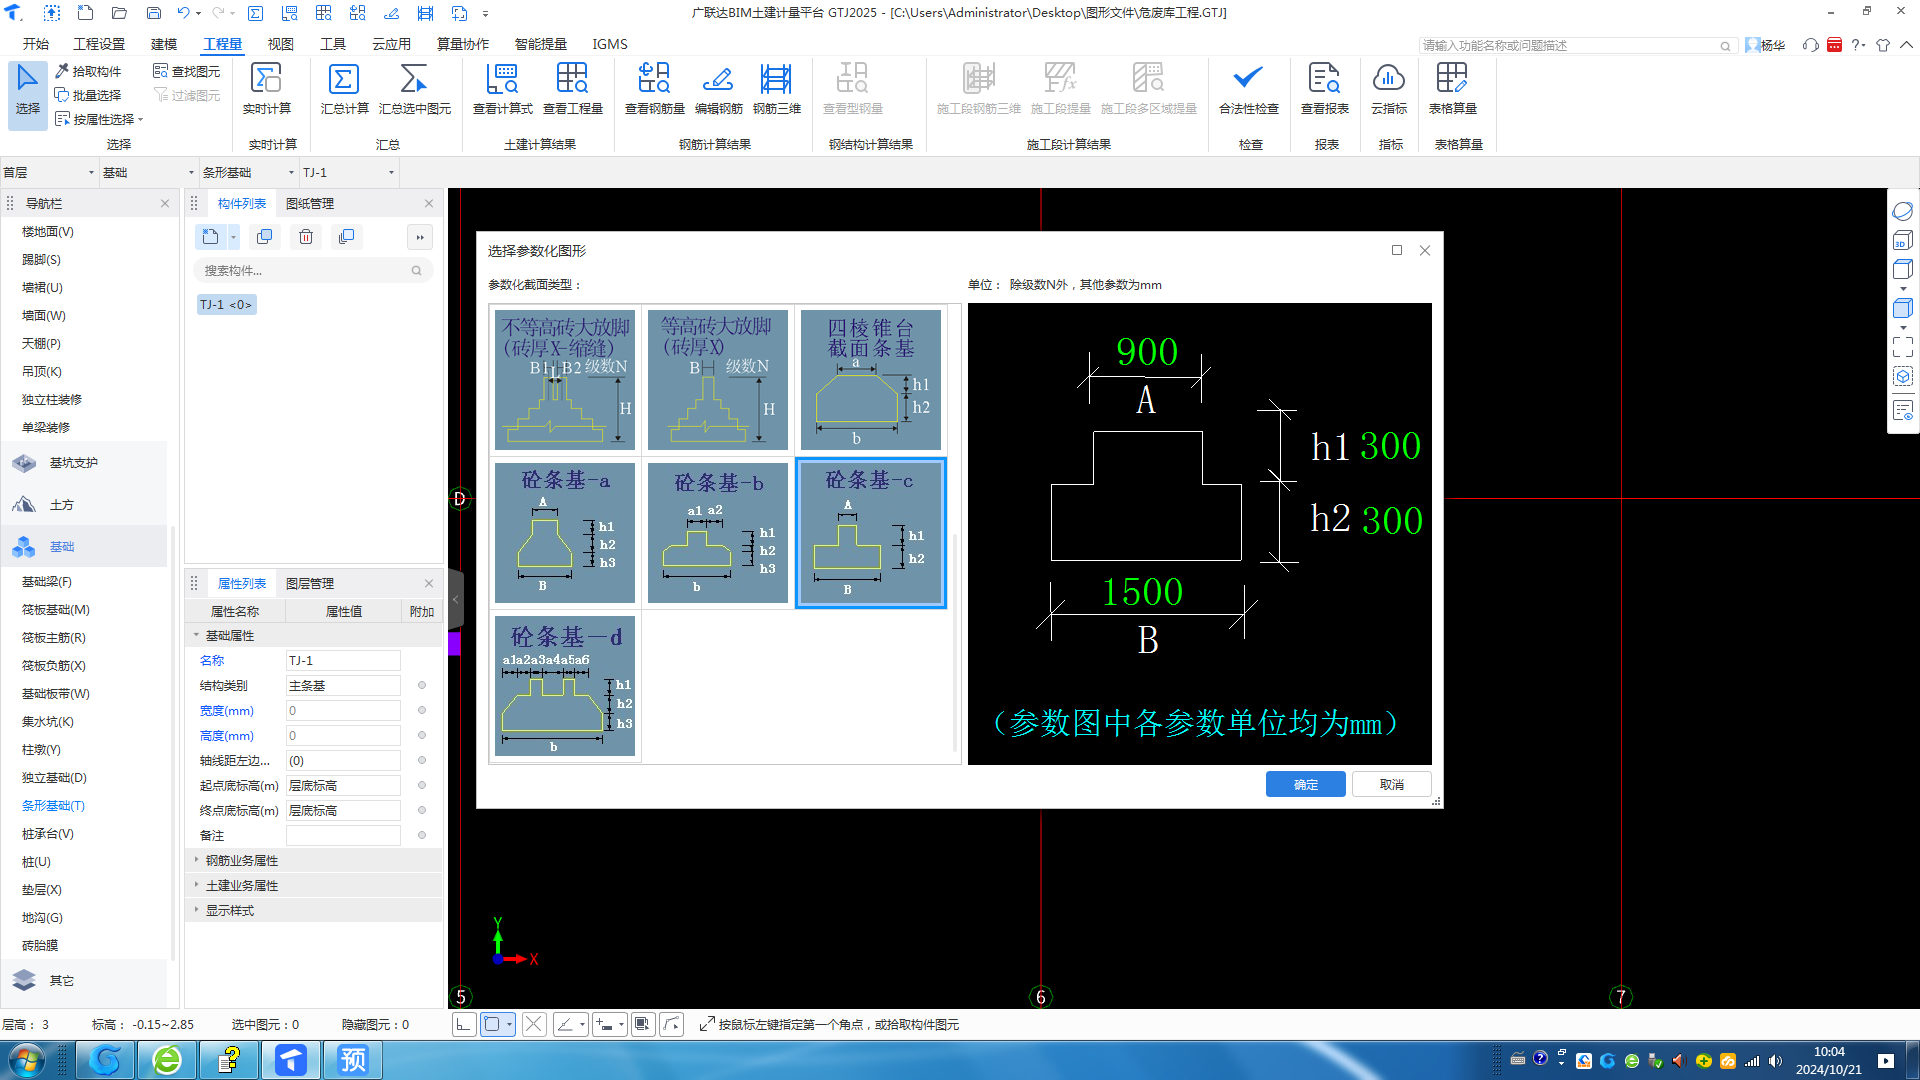Select 砼条基-a section thumbnail

[x=565, y=533]
